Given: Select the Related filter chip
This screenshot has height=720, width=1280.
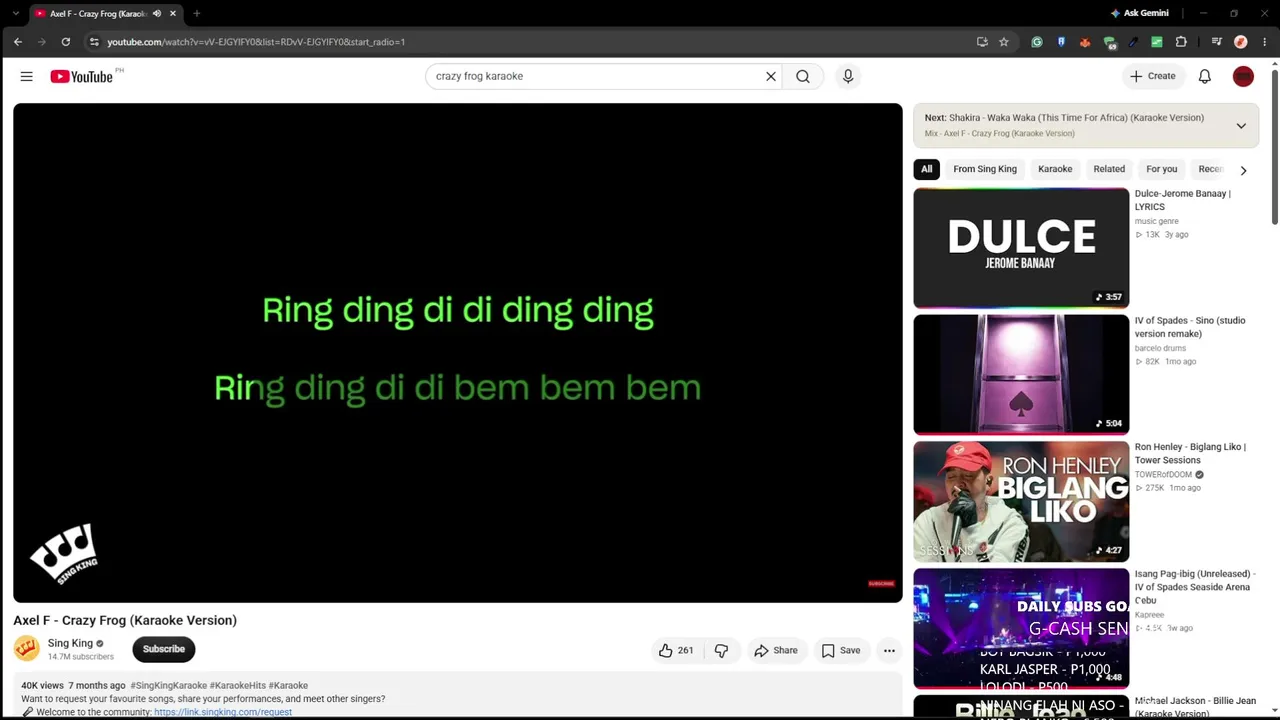Looking at the screenshot, I should (1109, 169).
